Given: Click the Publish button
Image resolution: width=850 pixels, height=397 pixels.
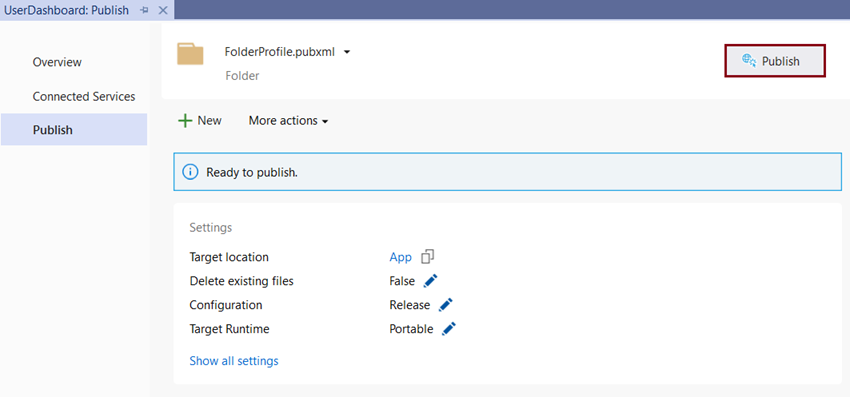Looking at the screenshot, I should coord(775,61).
